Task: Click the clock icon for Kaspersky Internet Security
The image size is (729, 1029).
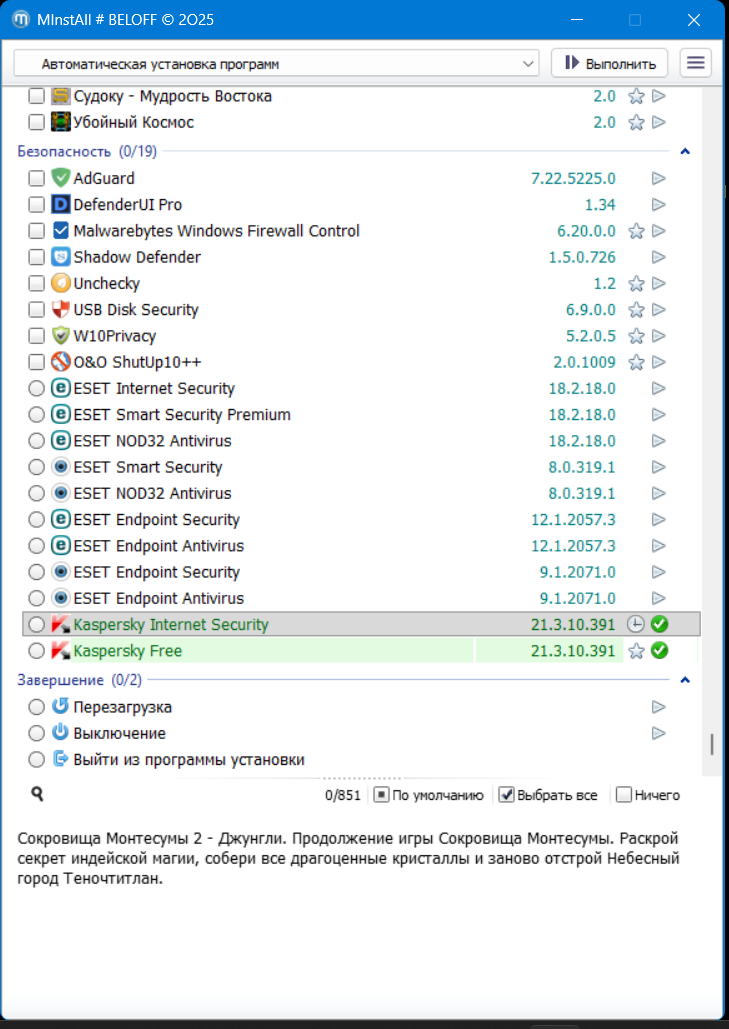Action: (635, 625)
